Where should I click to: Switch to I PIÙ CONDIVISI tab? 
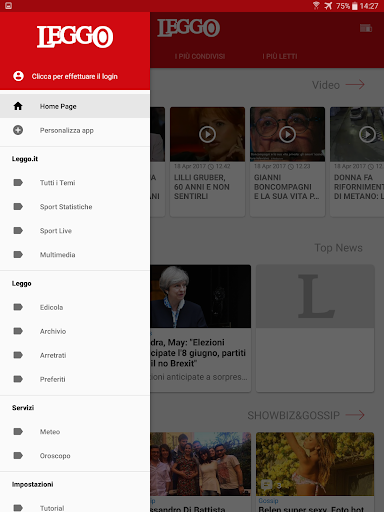point(200,56)
